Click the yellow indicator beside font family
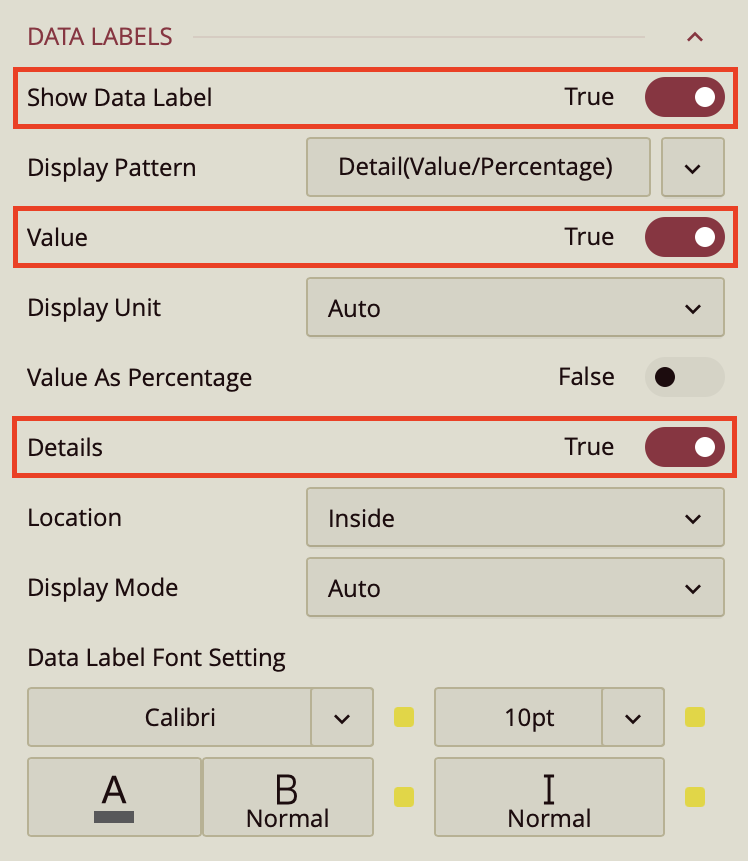Viewport: 748px width, 861px height. tap(404, 717)
